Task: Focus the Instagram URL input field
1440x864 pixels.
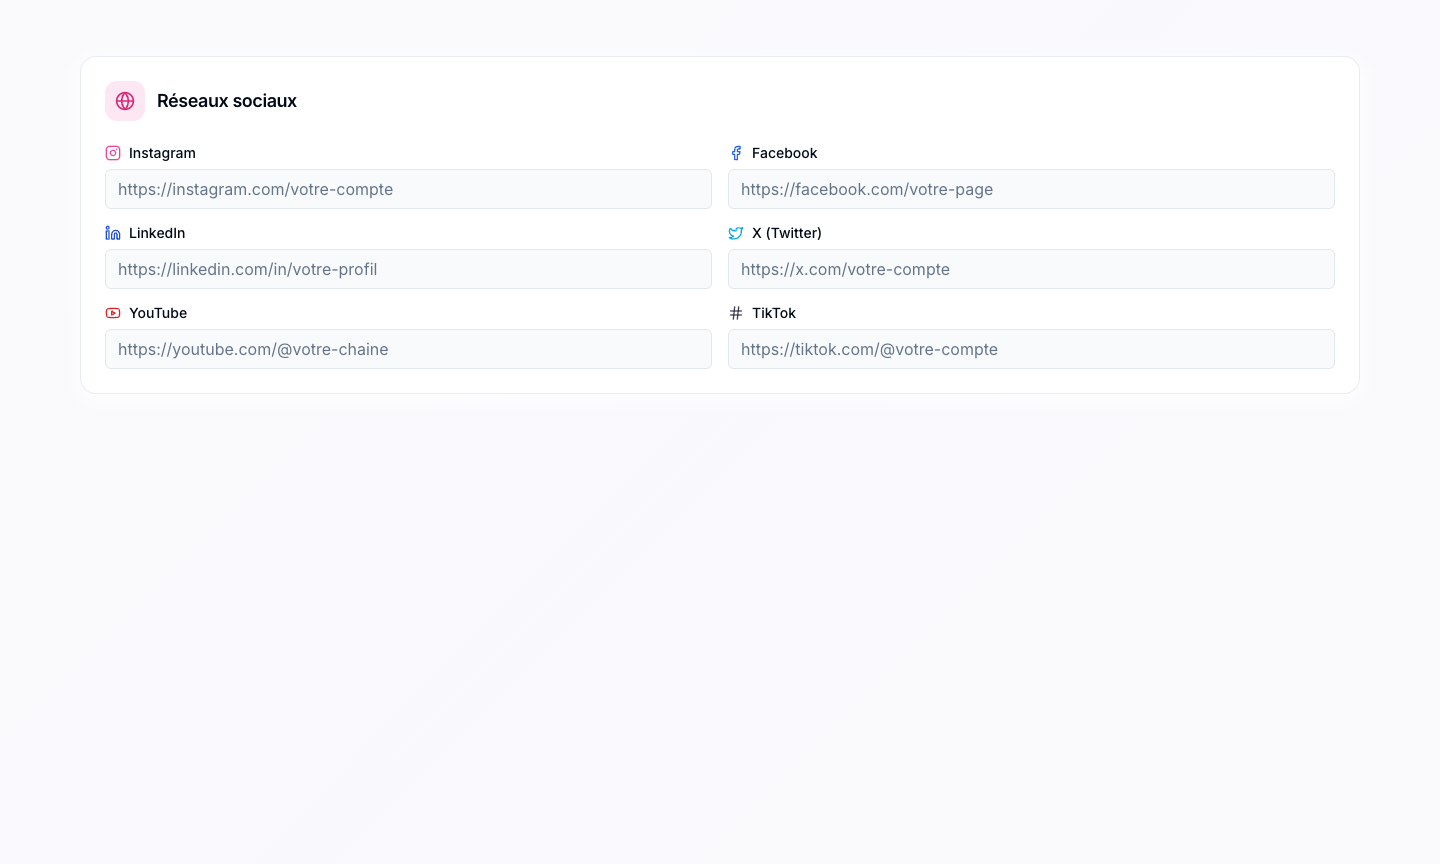Action: pyautogui.click(x=408, y=189)
